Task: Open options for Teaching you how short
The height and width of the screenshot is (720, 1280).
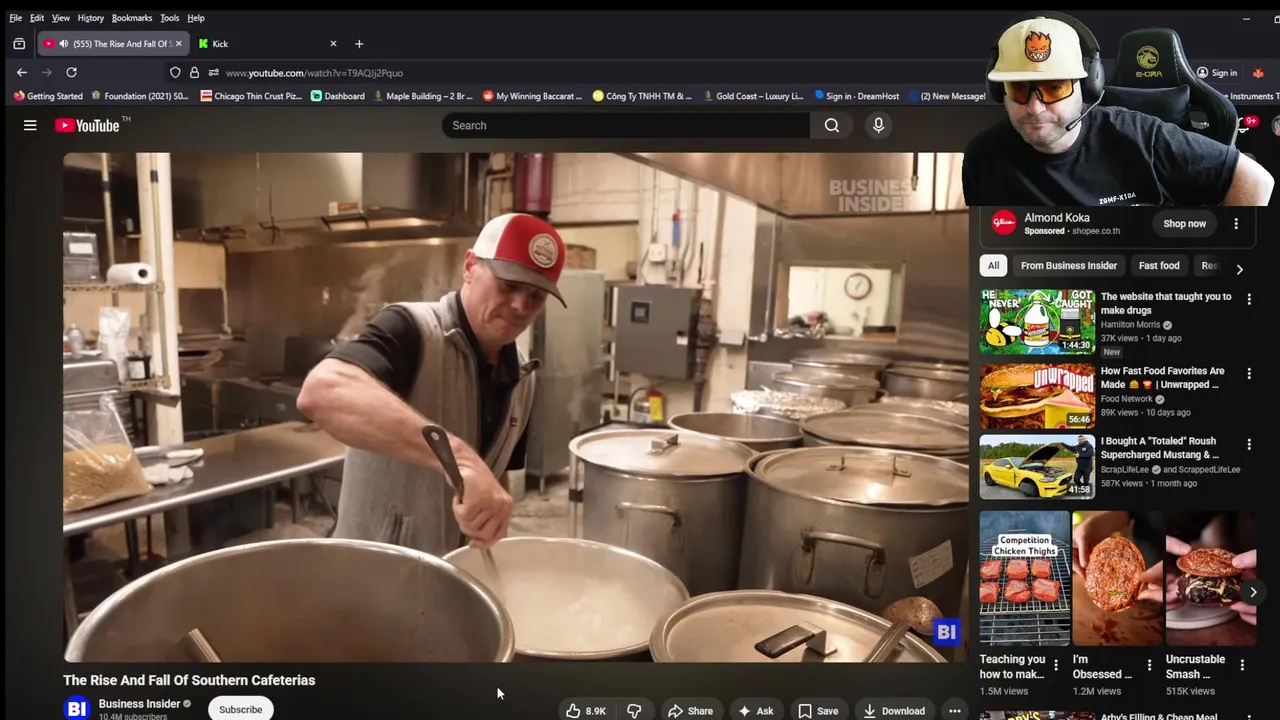Action: 1056,665
